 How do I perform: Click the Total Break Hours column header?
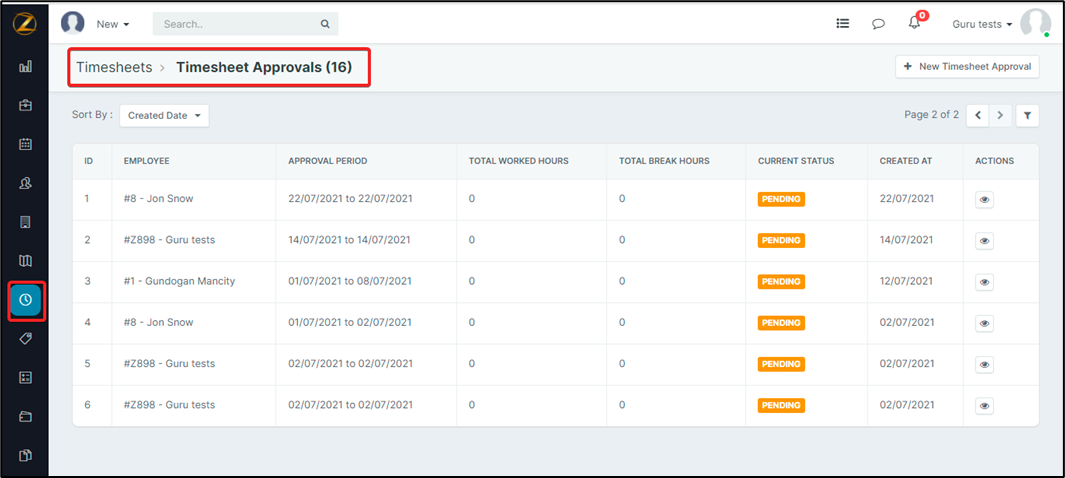coord(664,161)
